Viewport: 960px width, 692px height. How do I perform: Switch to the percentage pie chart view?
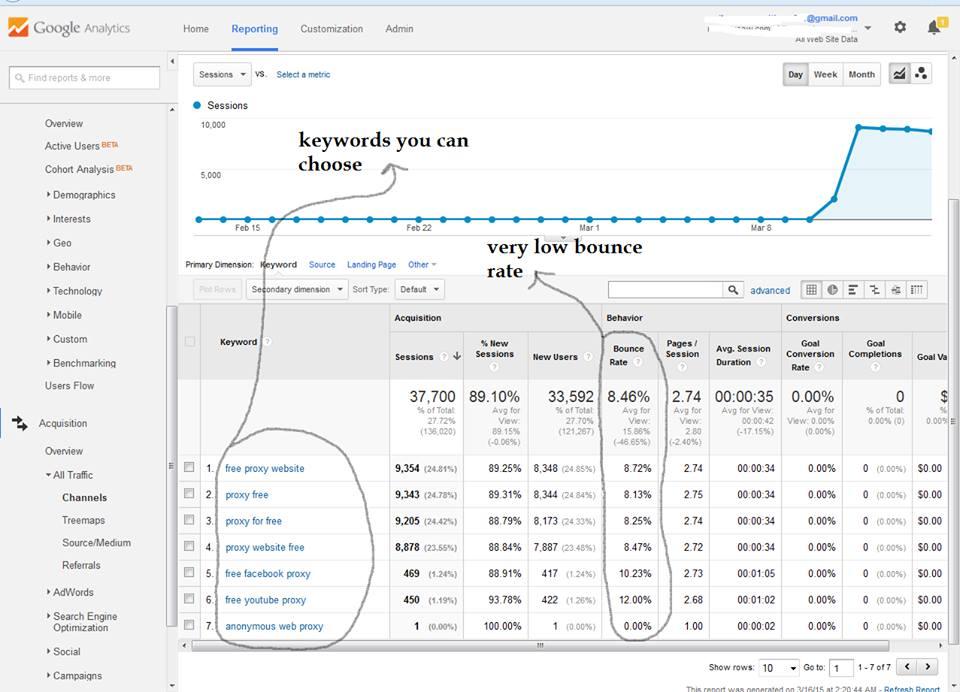833,289
